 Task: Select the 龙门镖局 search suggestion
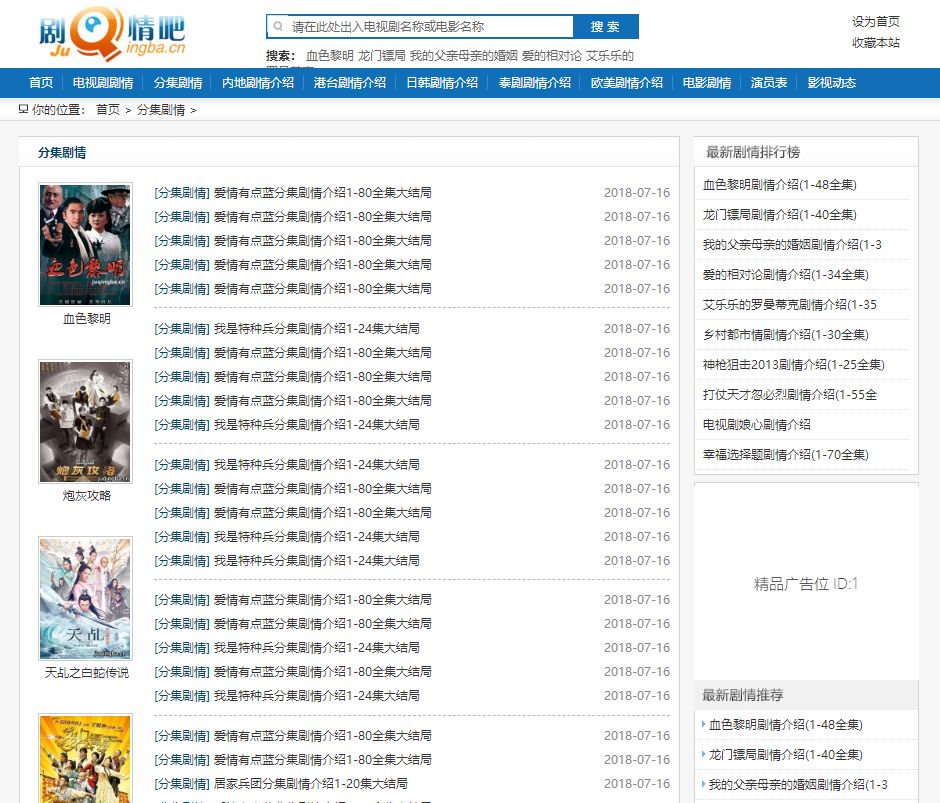pyautogui.click(x=382, y=56)
